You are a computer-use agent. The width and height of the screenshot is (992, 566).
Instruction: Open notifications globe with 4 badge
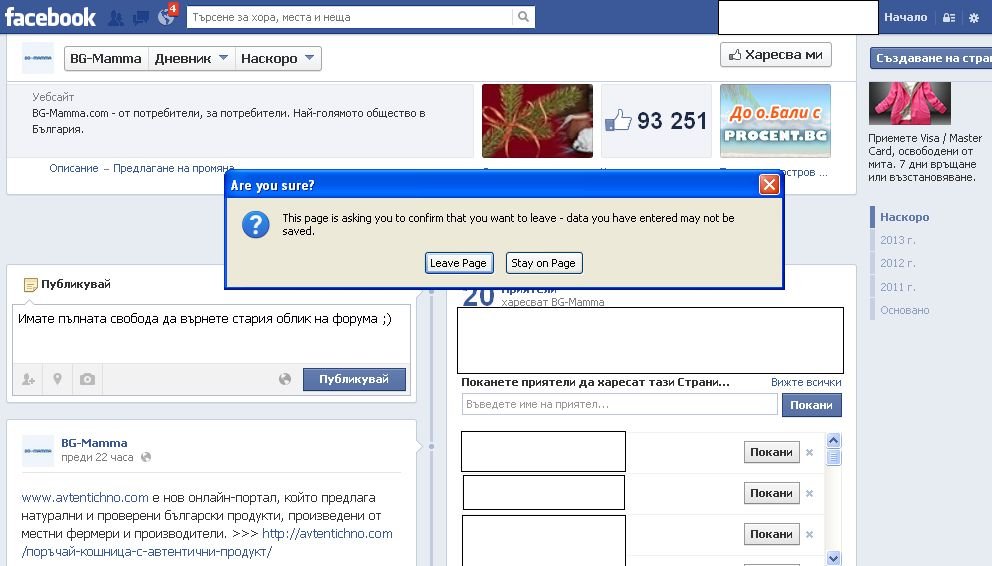point(166,17)
